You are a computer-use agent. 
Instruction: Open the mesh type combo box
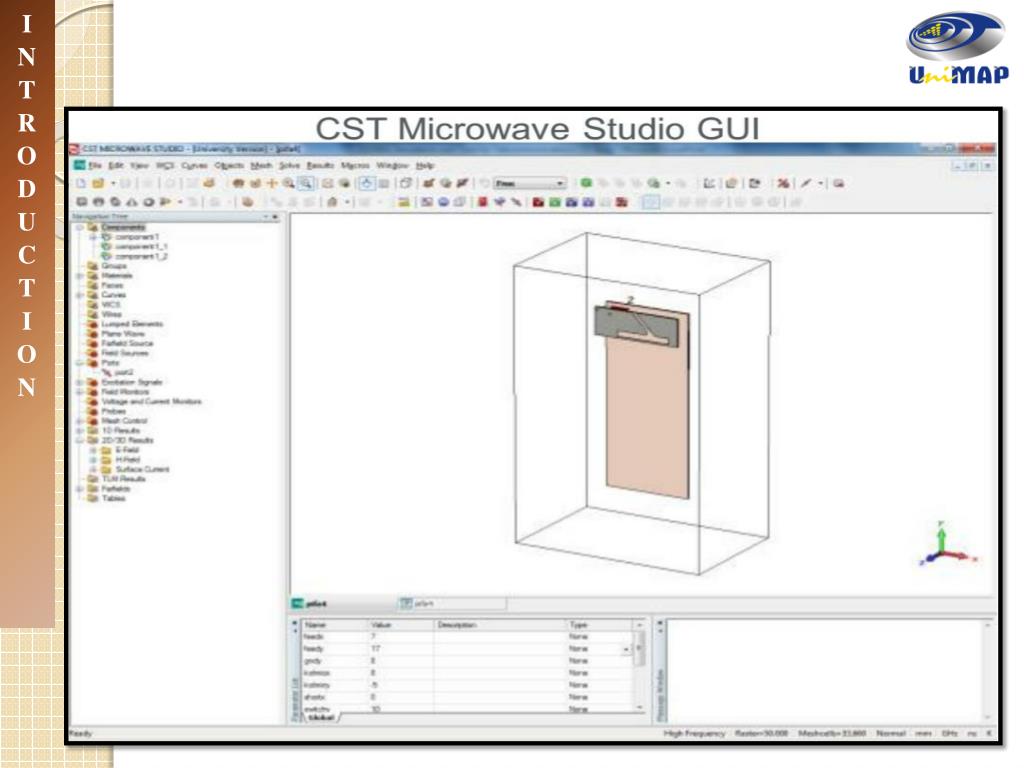pyautogui.click(x=529, y=184)
